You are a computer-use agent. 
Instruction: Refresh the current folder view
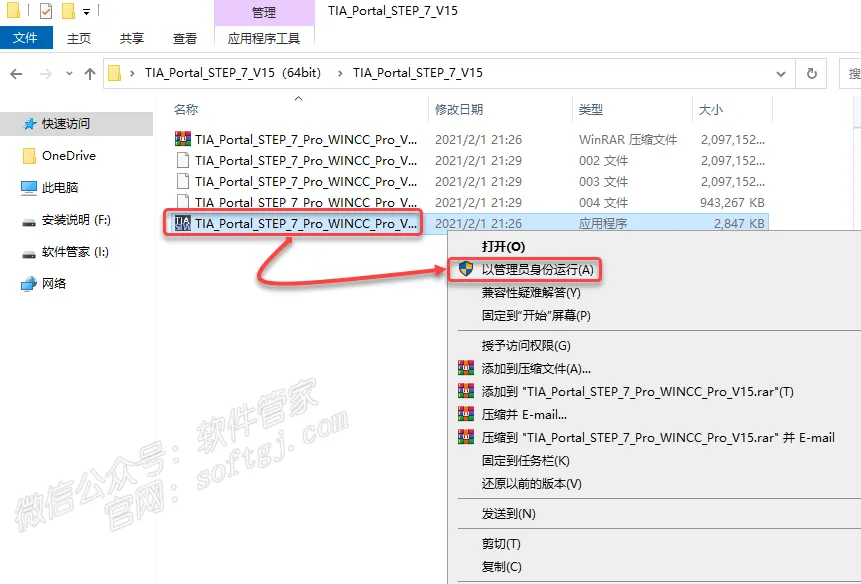click(x=811, y=73)
